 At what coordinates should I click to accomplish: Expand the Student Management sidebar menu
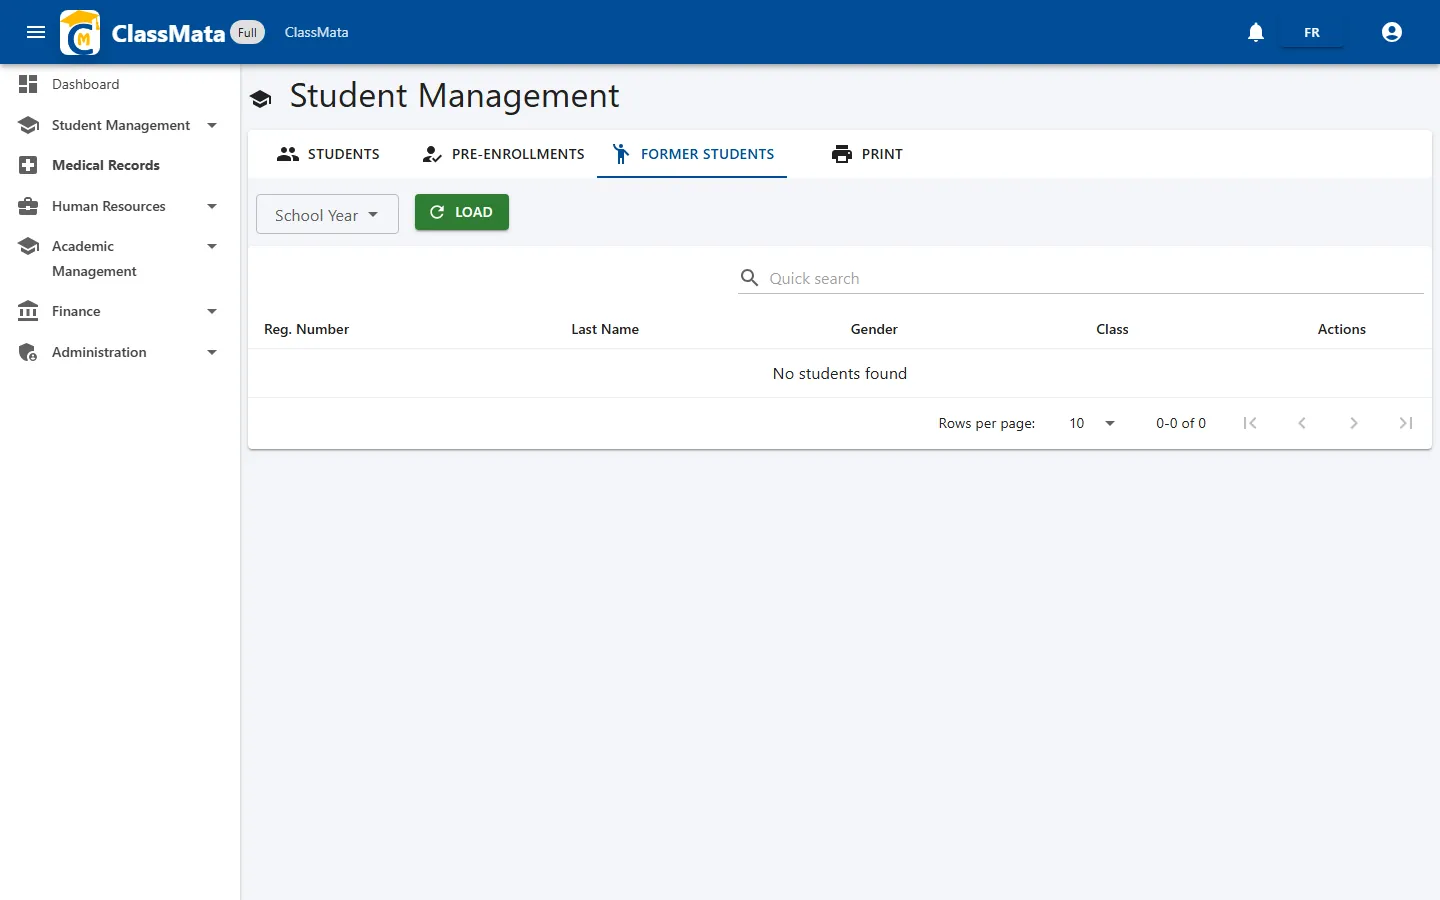[x=120, y=125]
